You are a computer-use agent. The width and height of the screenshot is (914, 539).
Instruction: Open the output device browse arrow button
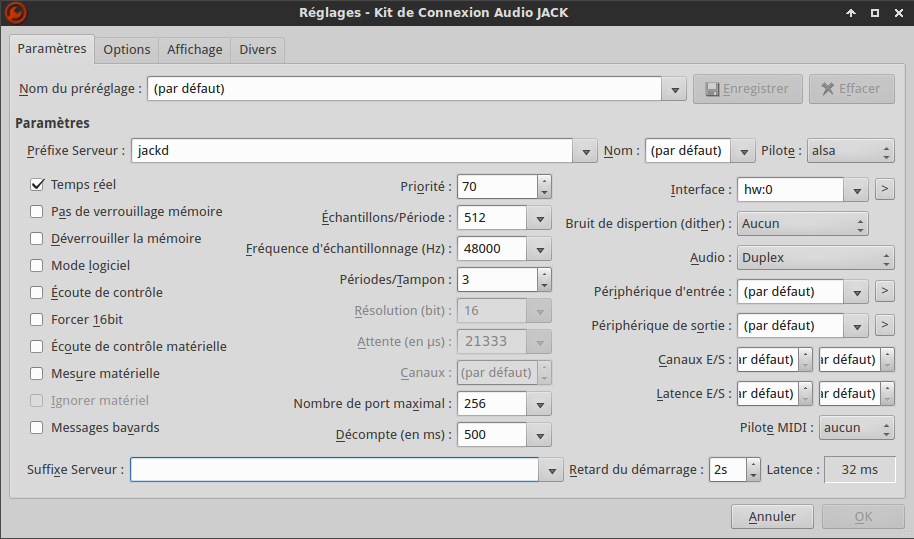coord(884,325)
